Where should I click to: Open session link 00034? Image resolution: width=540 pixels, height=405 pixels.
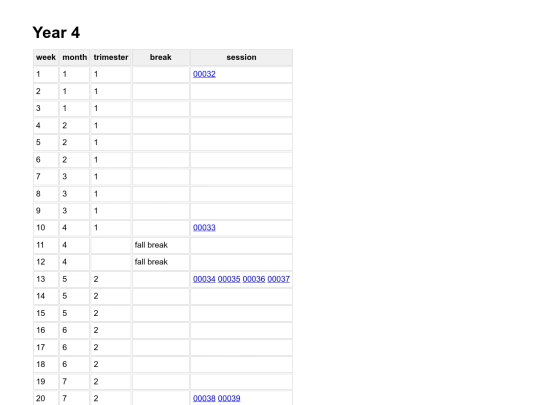point(204,279)
